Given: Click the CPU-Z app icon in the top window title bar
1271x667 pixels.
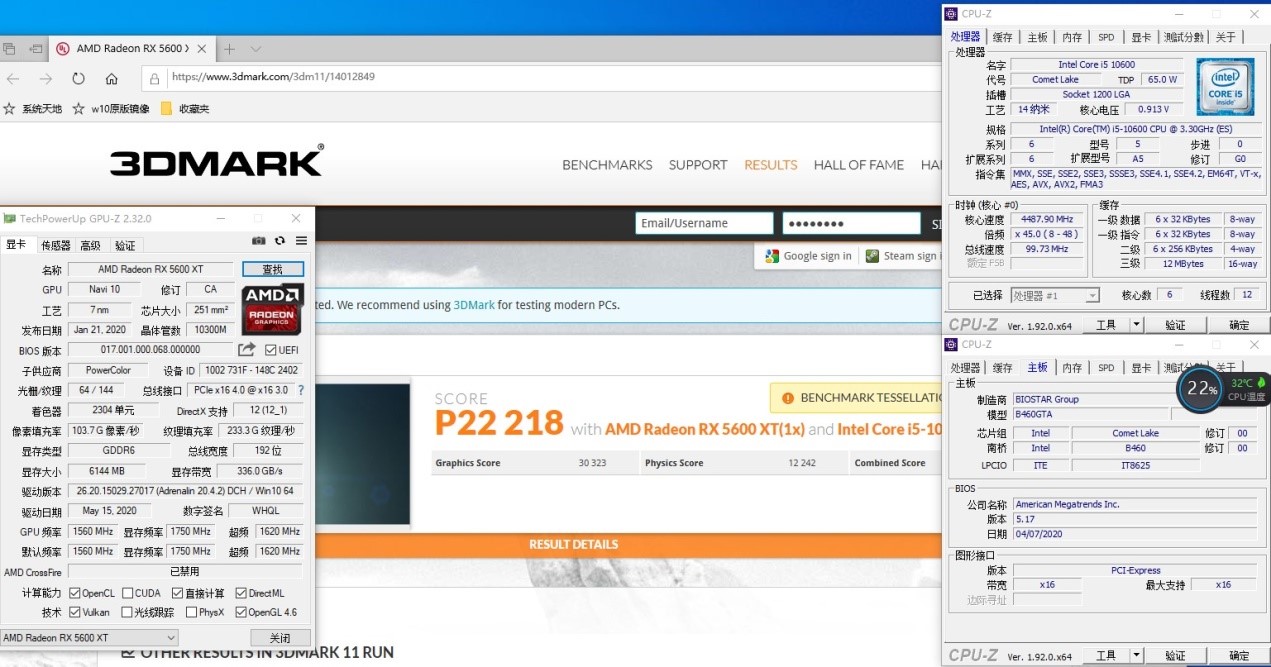Looking at the screenshot, I should [951, 14].
